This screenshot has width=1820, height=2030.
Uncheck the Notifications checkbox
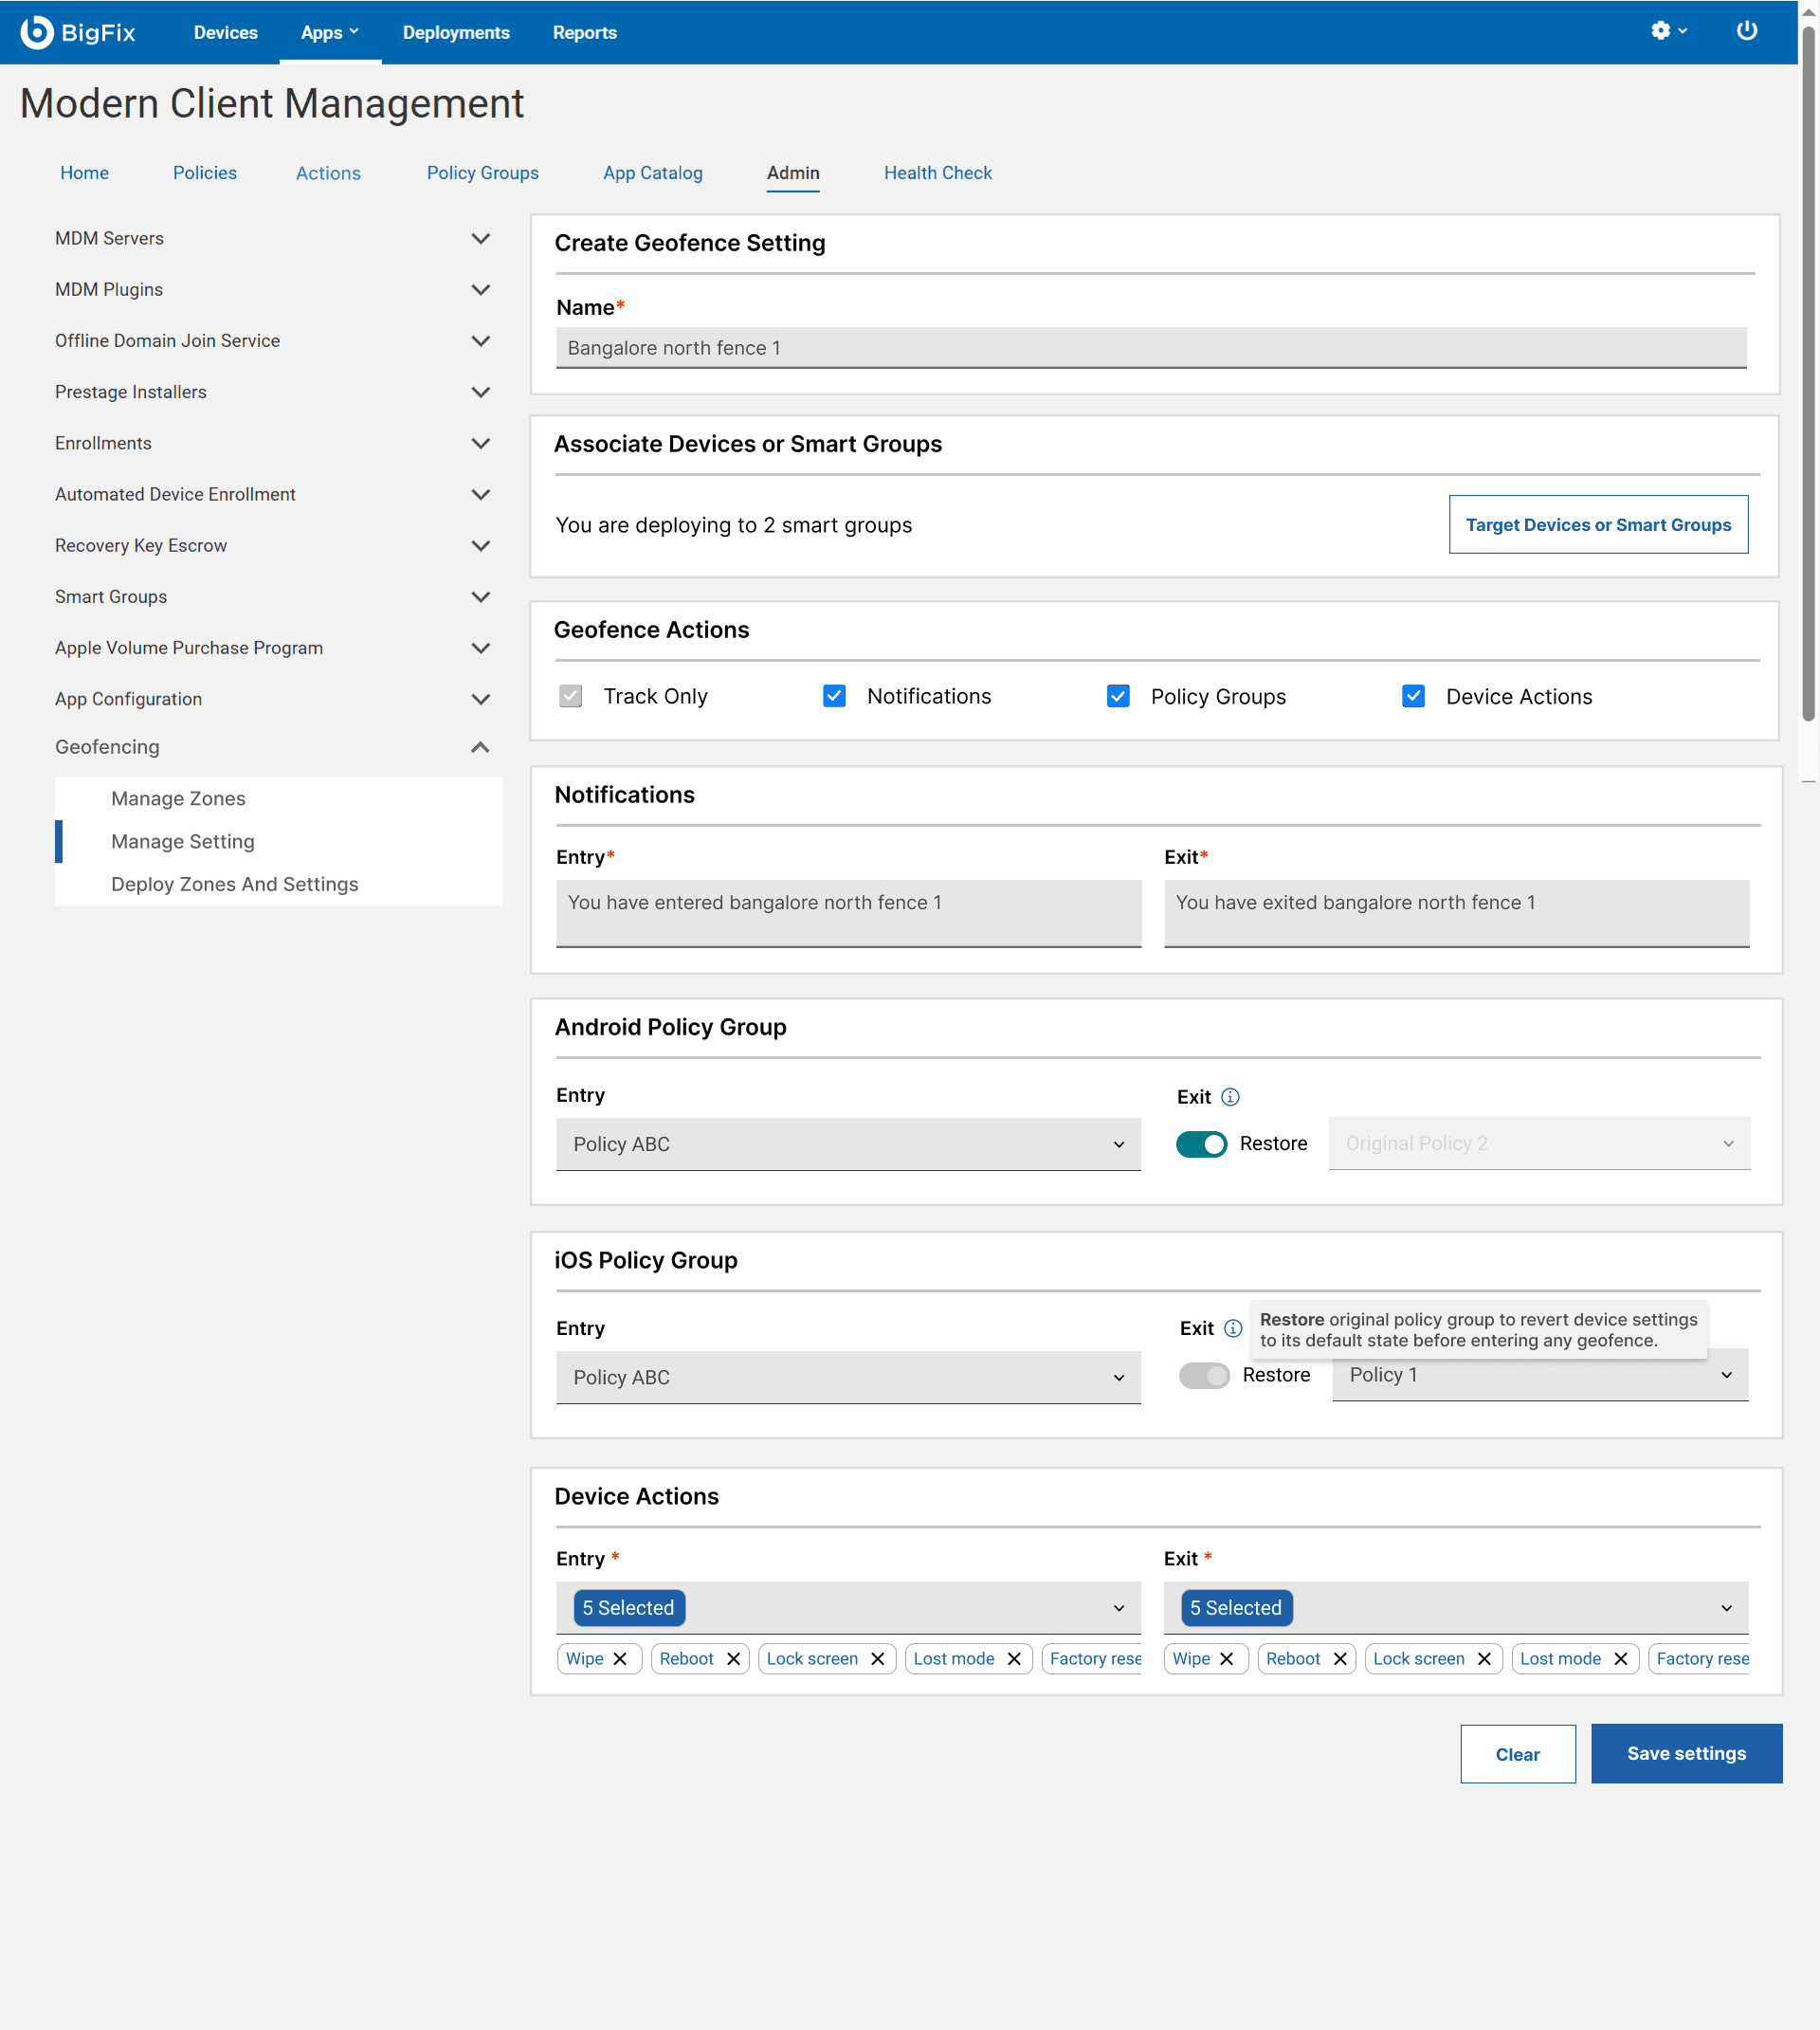pyautogui.click(x=834, y=696)
